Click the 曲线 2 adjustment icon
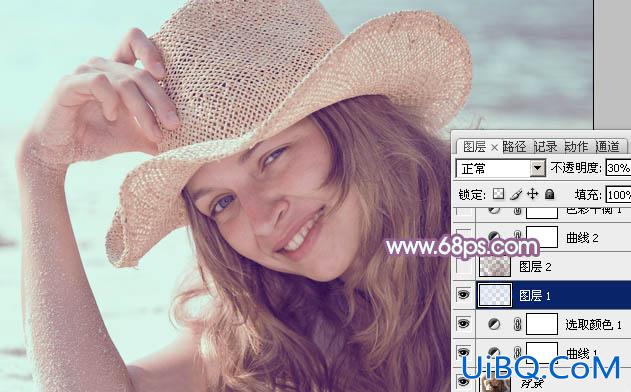 pos(494,237)
